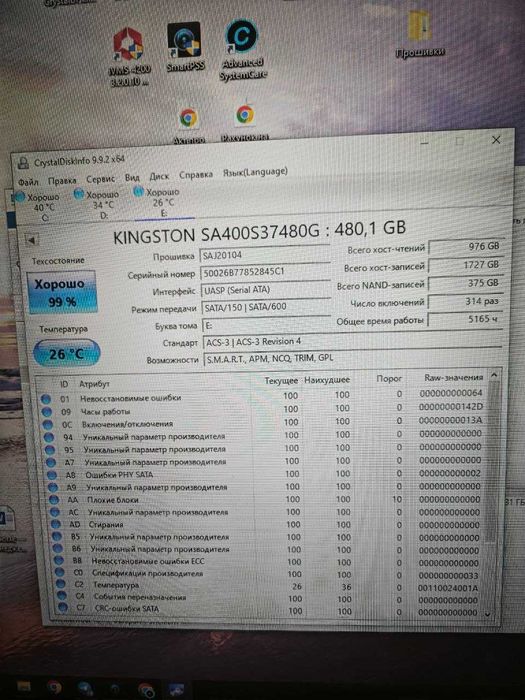Viewport: 525px width, 700px height.
Task: Click the Режим передачи field SATA/150 | SATA/600
Action: tap(266, 307)
